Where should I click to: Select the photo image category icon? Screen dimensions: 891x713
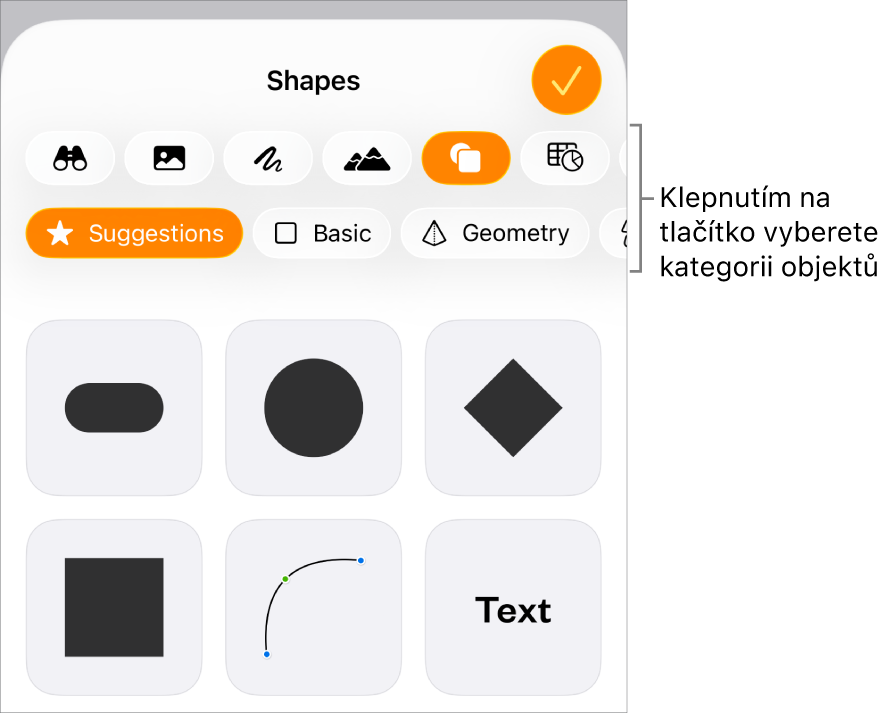(x=169, y=158)
